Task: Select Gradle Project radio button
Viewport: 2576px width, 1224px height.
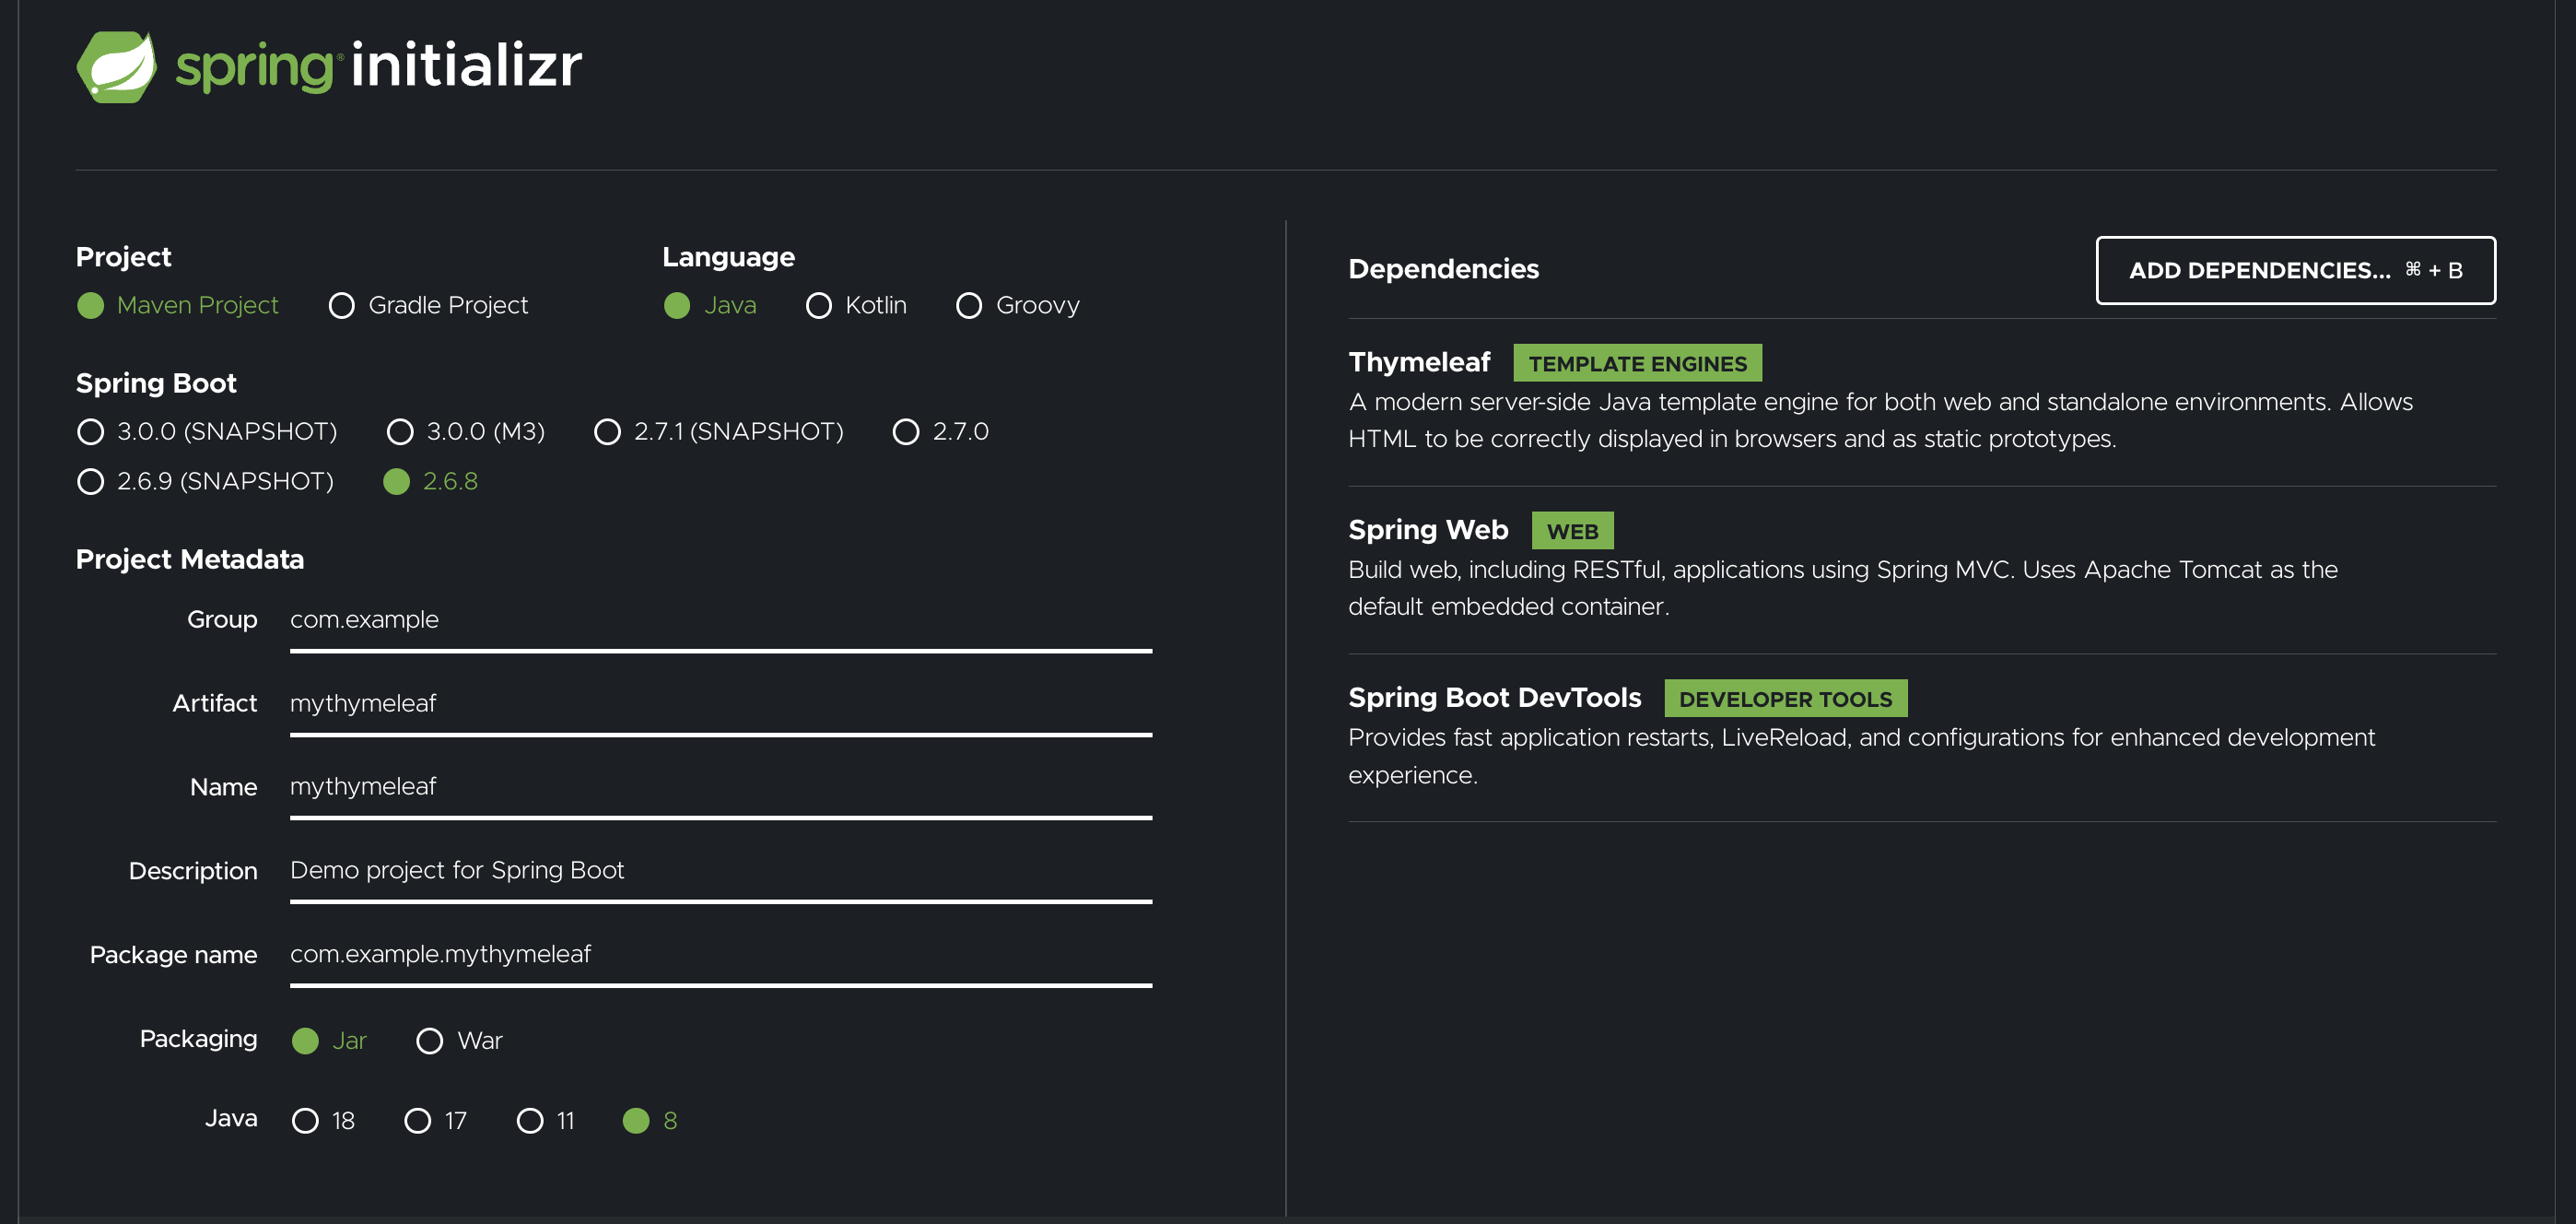Action: pyautogui.click(x=342, y=306)
